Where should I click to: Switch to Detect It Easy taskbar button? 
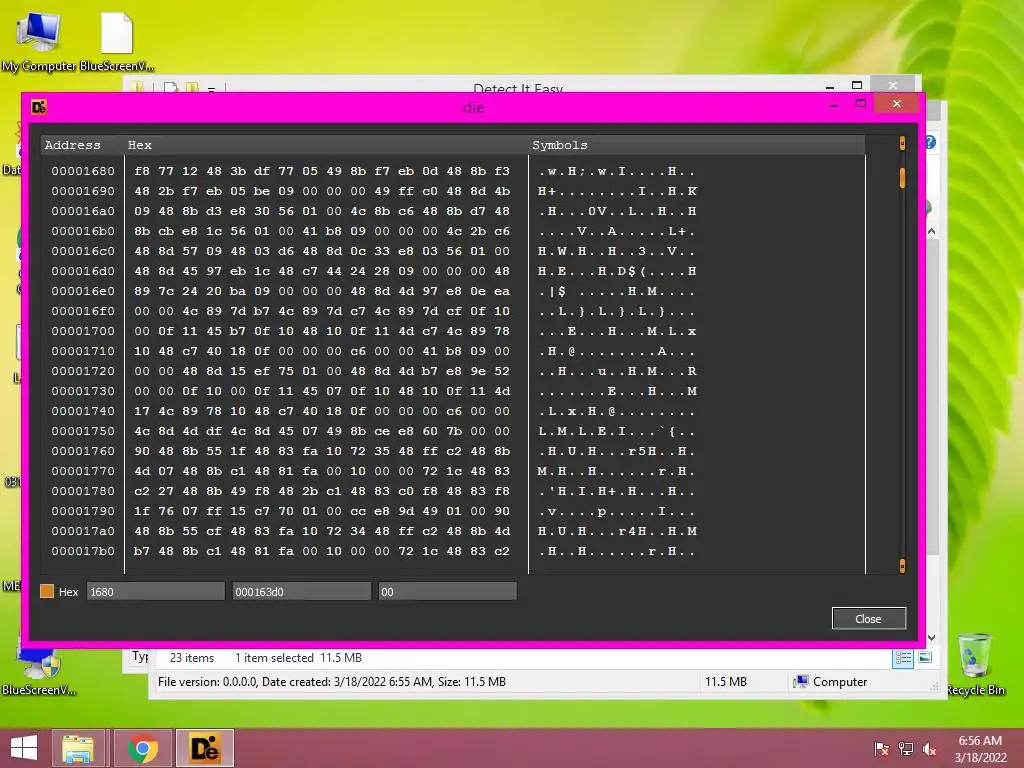204,748
